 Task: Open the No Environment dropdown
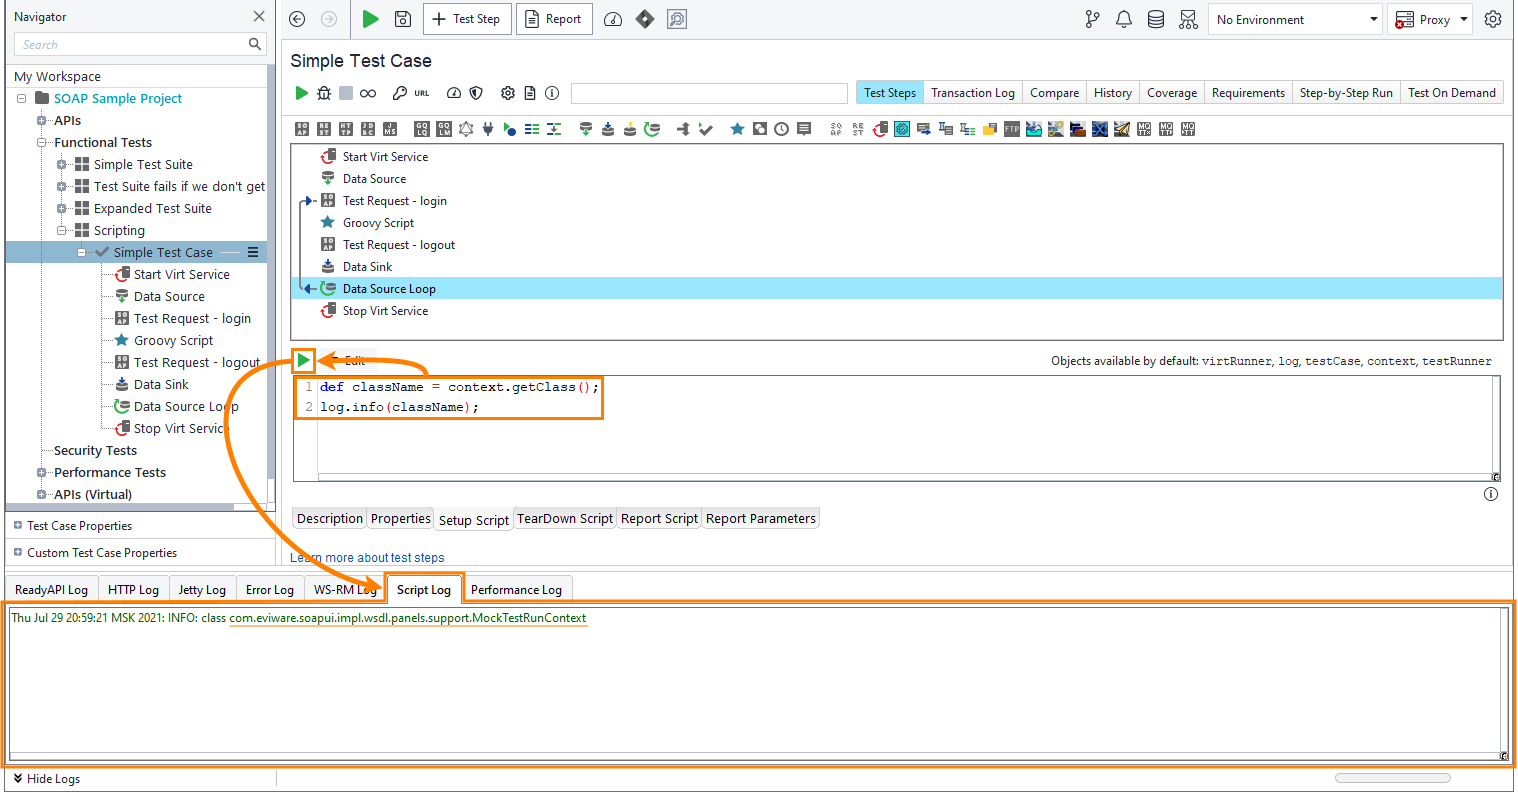tap(1296, 19)
